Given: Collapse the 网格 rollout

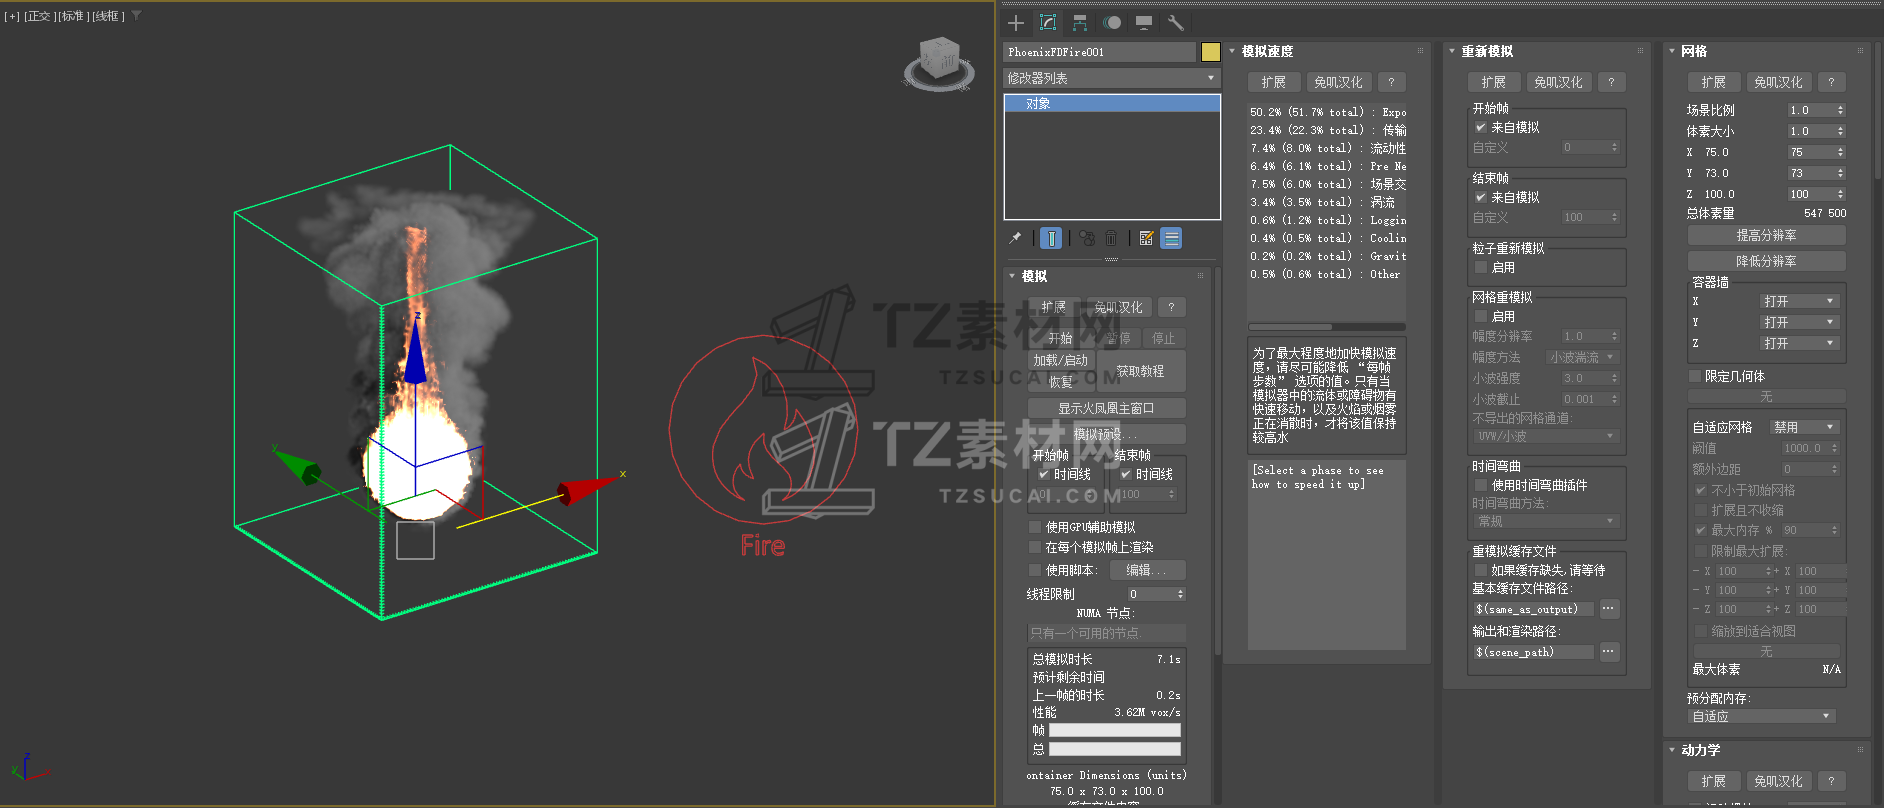Looking at the screenshot, I should point(1672,51).
